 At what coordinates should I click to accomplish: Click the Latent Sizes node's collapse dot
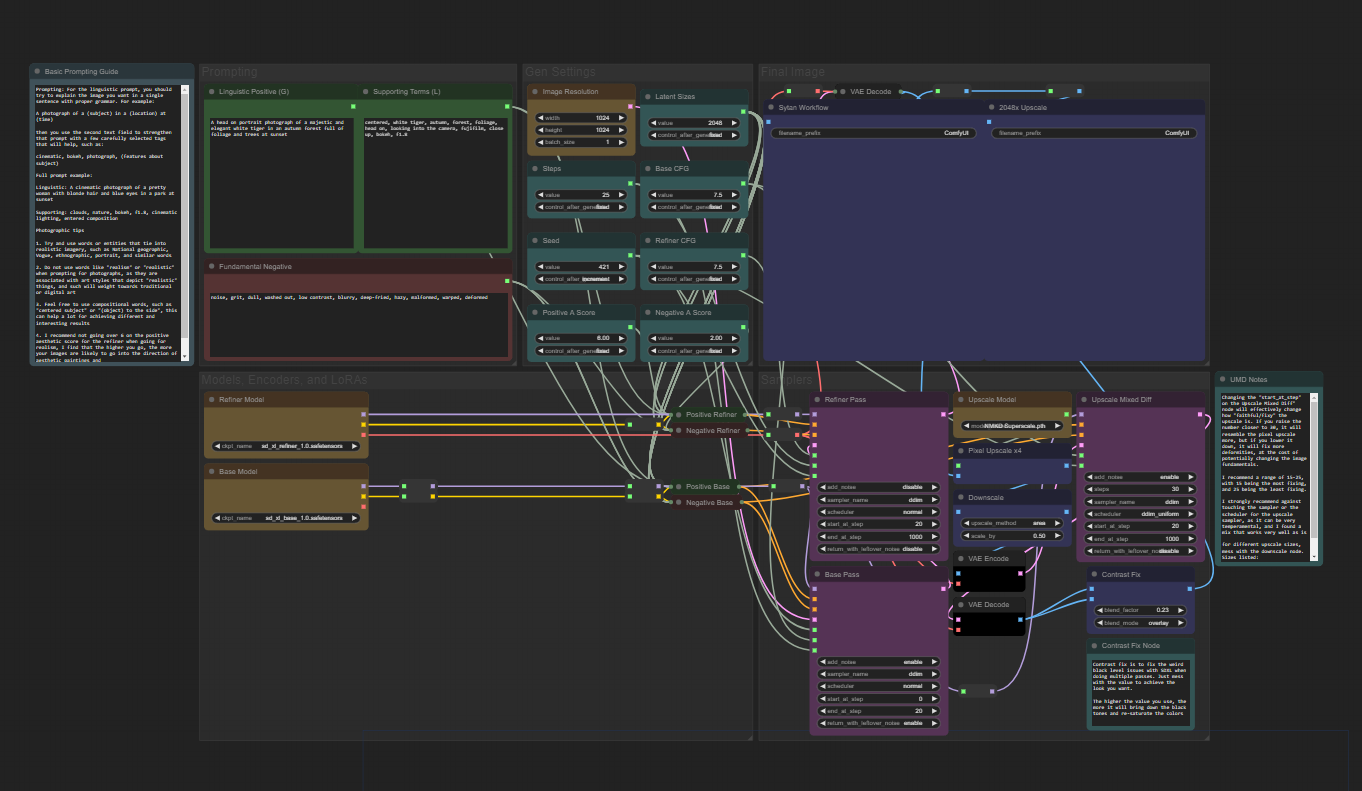[x=648, y=97]
